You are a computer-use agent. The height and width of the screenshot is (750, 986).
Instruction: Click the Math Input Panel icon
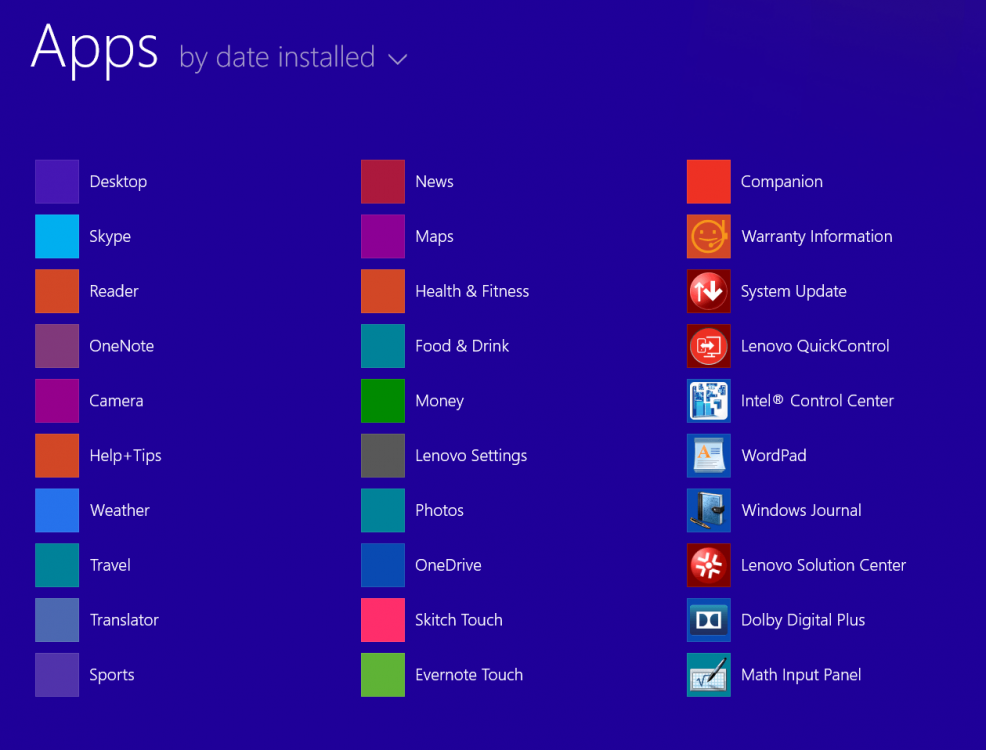click(708, 674)
